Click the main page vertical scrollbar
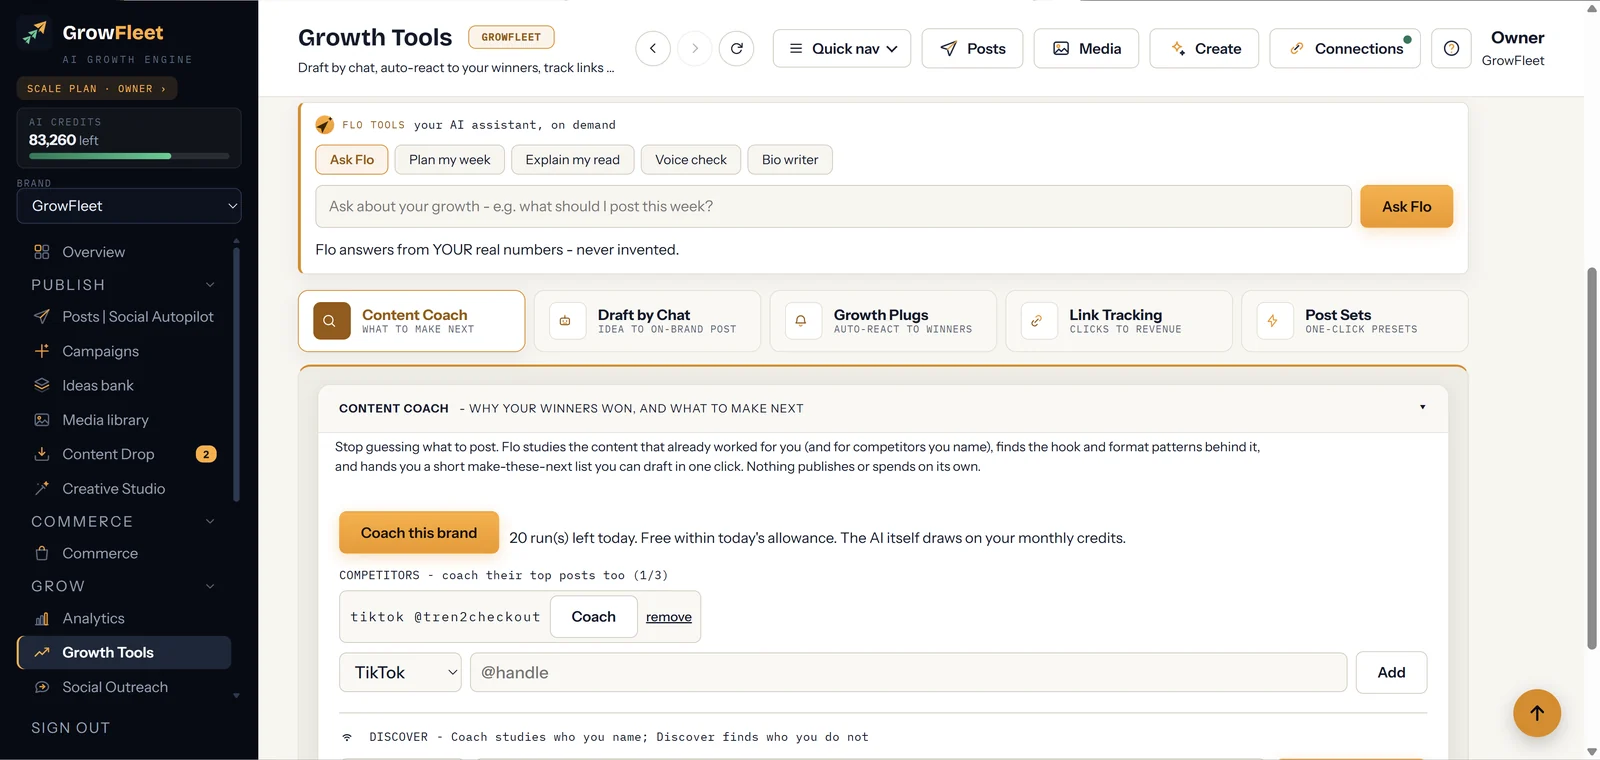1600x760 pixels. (1592, 459)
